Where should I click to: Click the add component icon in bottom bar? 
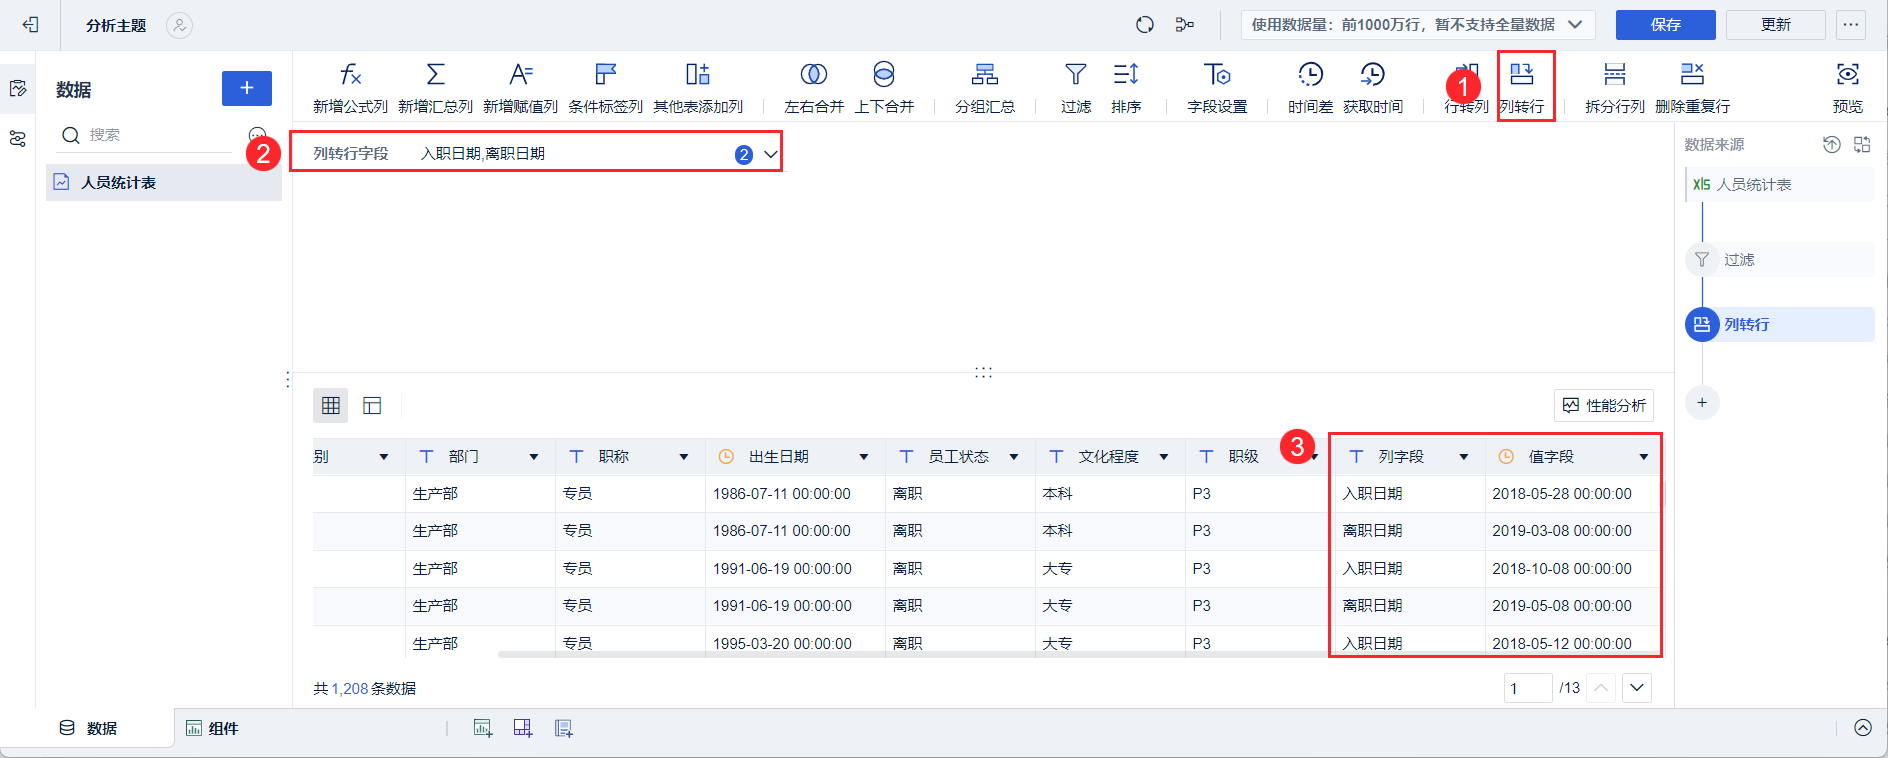click(x=483, y=728)
